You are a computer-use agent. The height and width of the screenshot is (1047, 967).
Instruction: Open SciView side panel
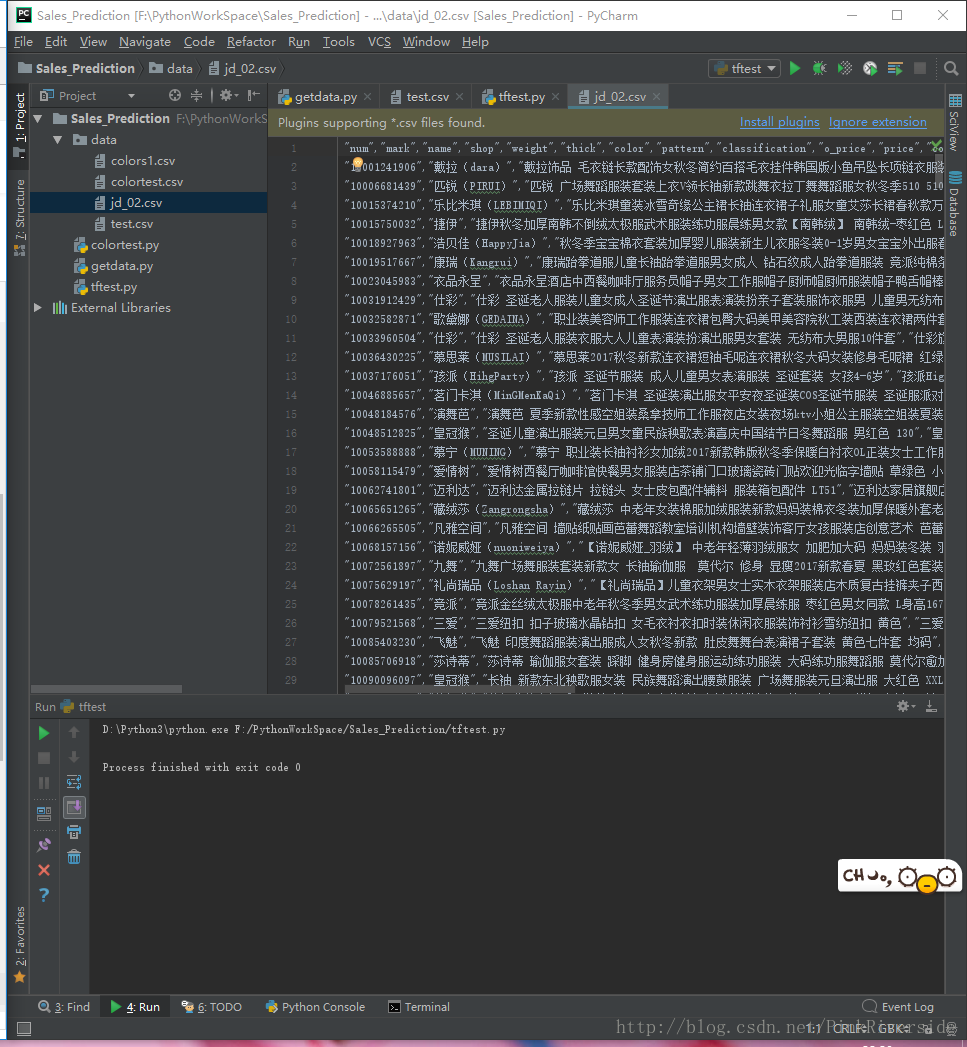955,122
